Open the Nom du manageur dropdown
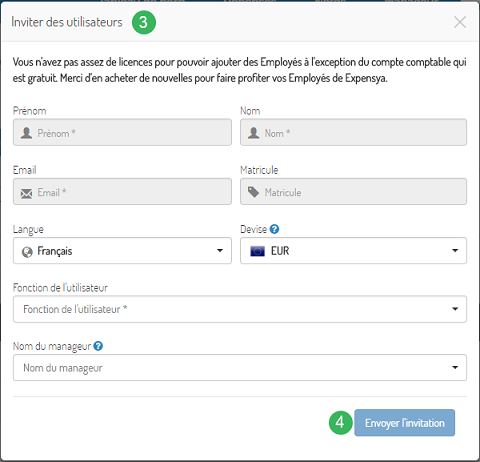 240,367
